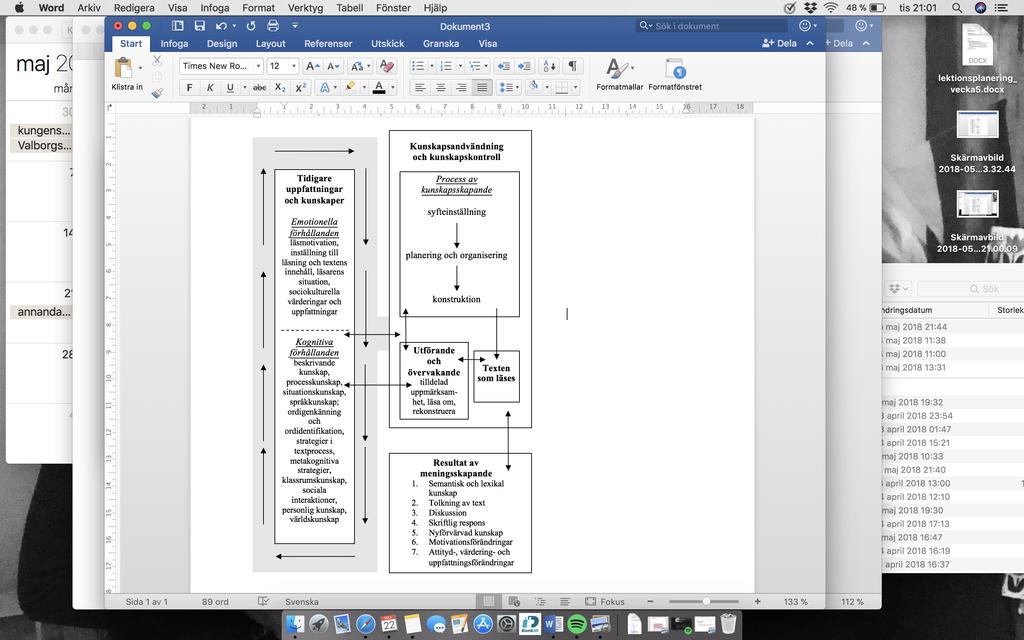
Task: Switch to draft view icon in status bar
Action: 565,601
